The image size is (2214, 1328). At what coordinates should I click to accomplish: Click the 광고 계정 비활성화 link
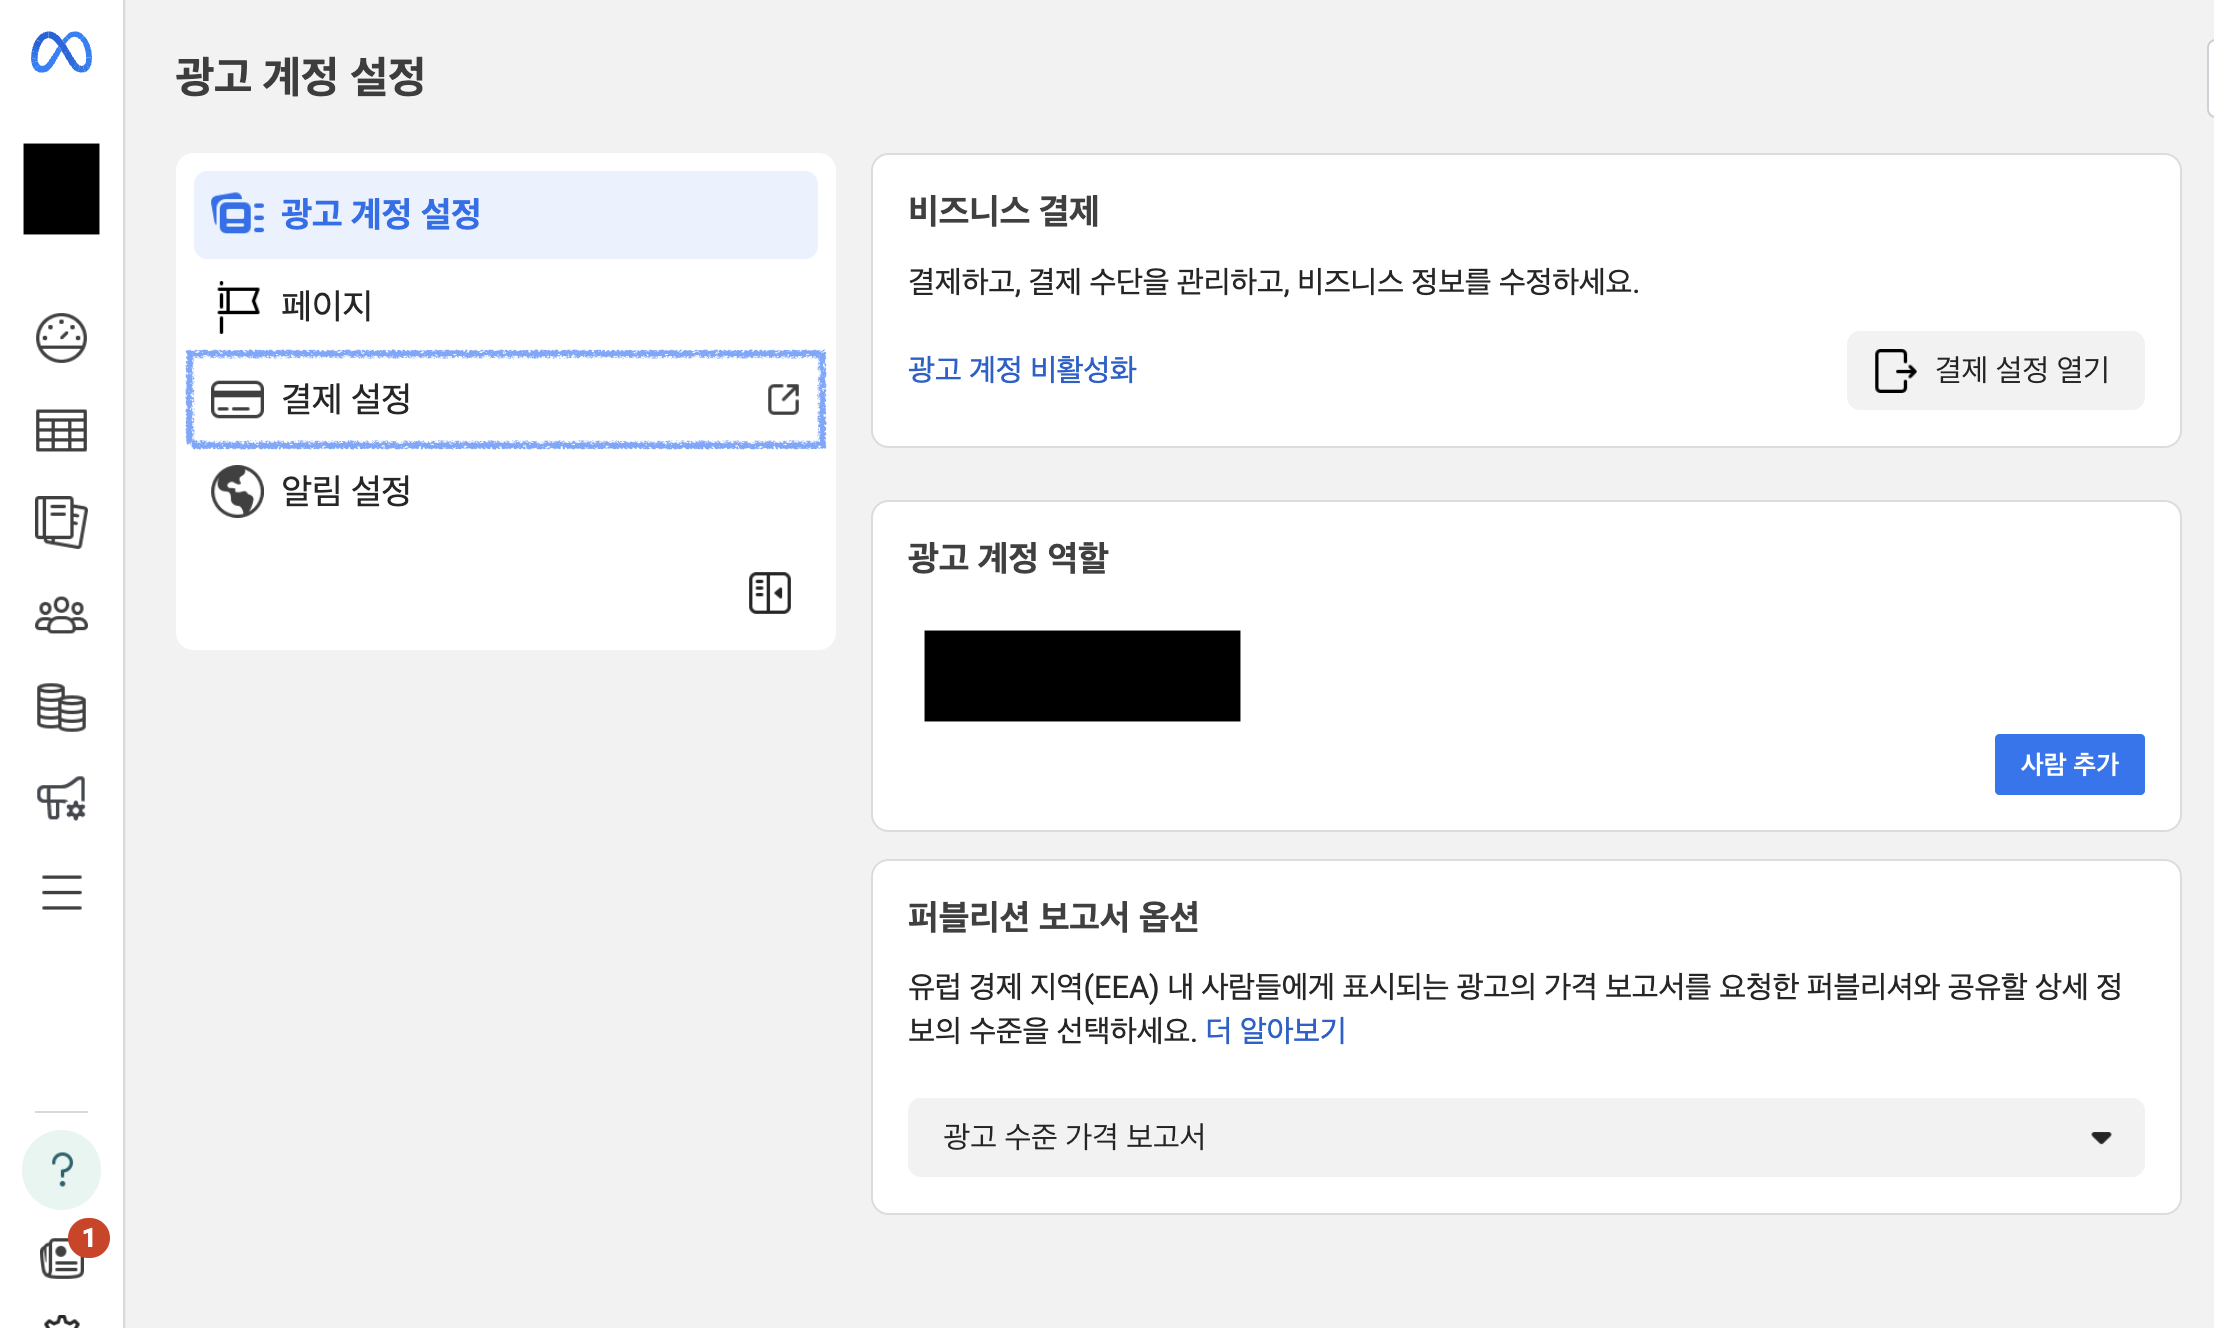[1021, 370]
